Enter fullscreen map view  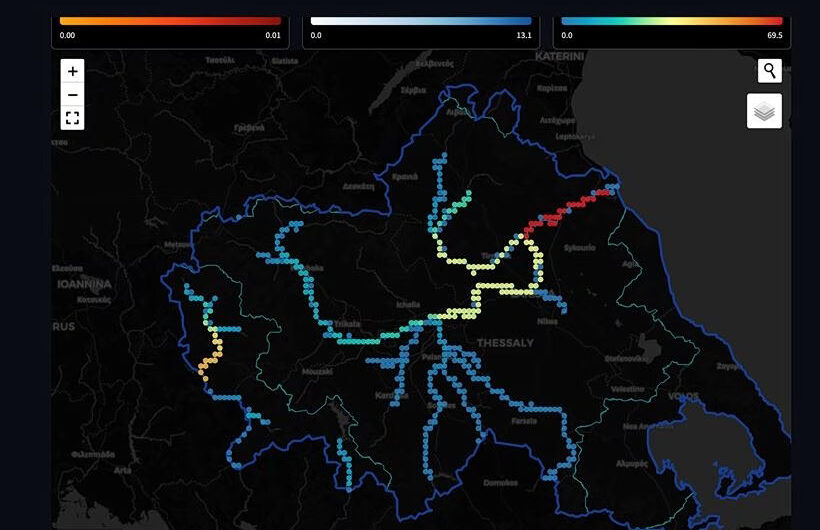click(73, 118)
